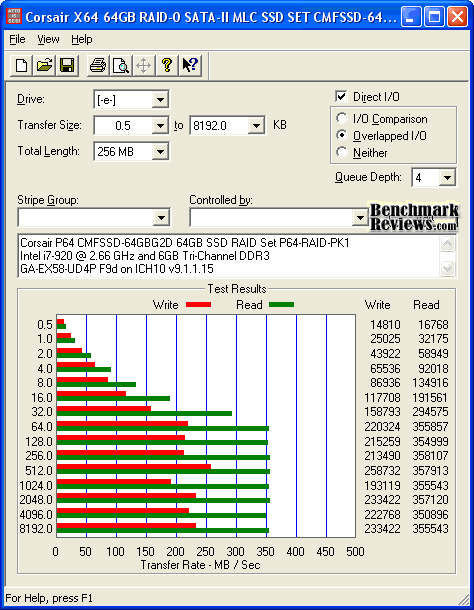
Task: Click the description box scroll up arrow
Action: click(x=448, y=244)
